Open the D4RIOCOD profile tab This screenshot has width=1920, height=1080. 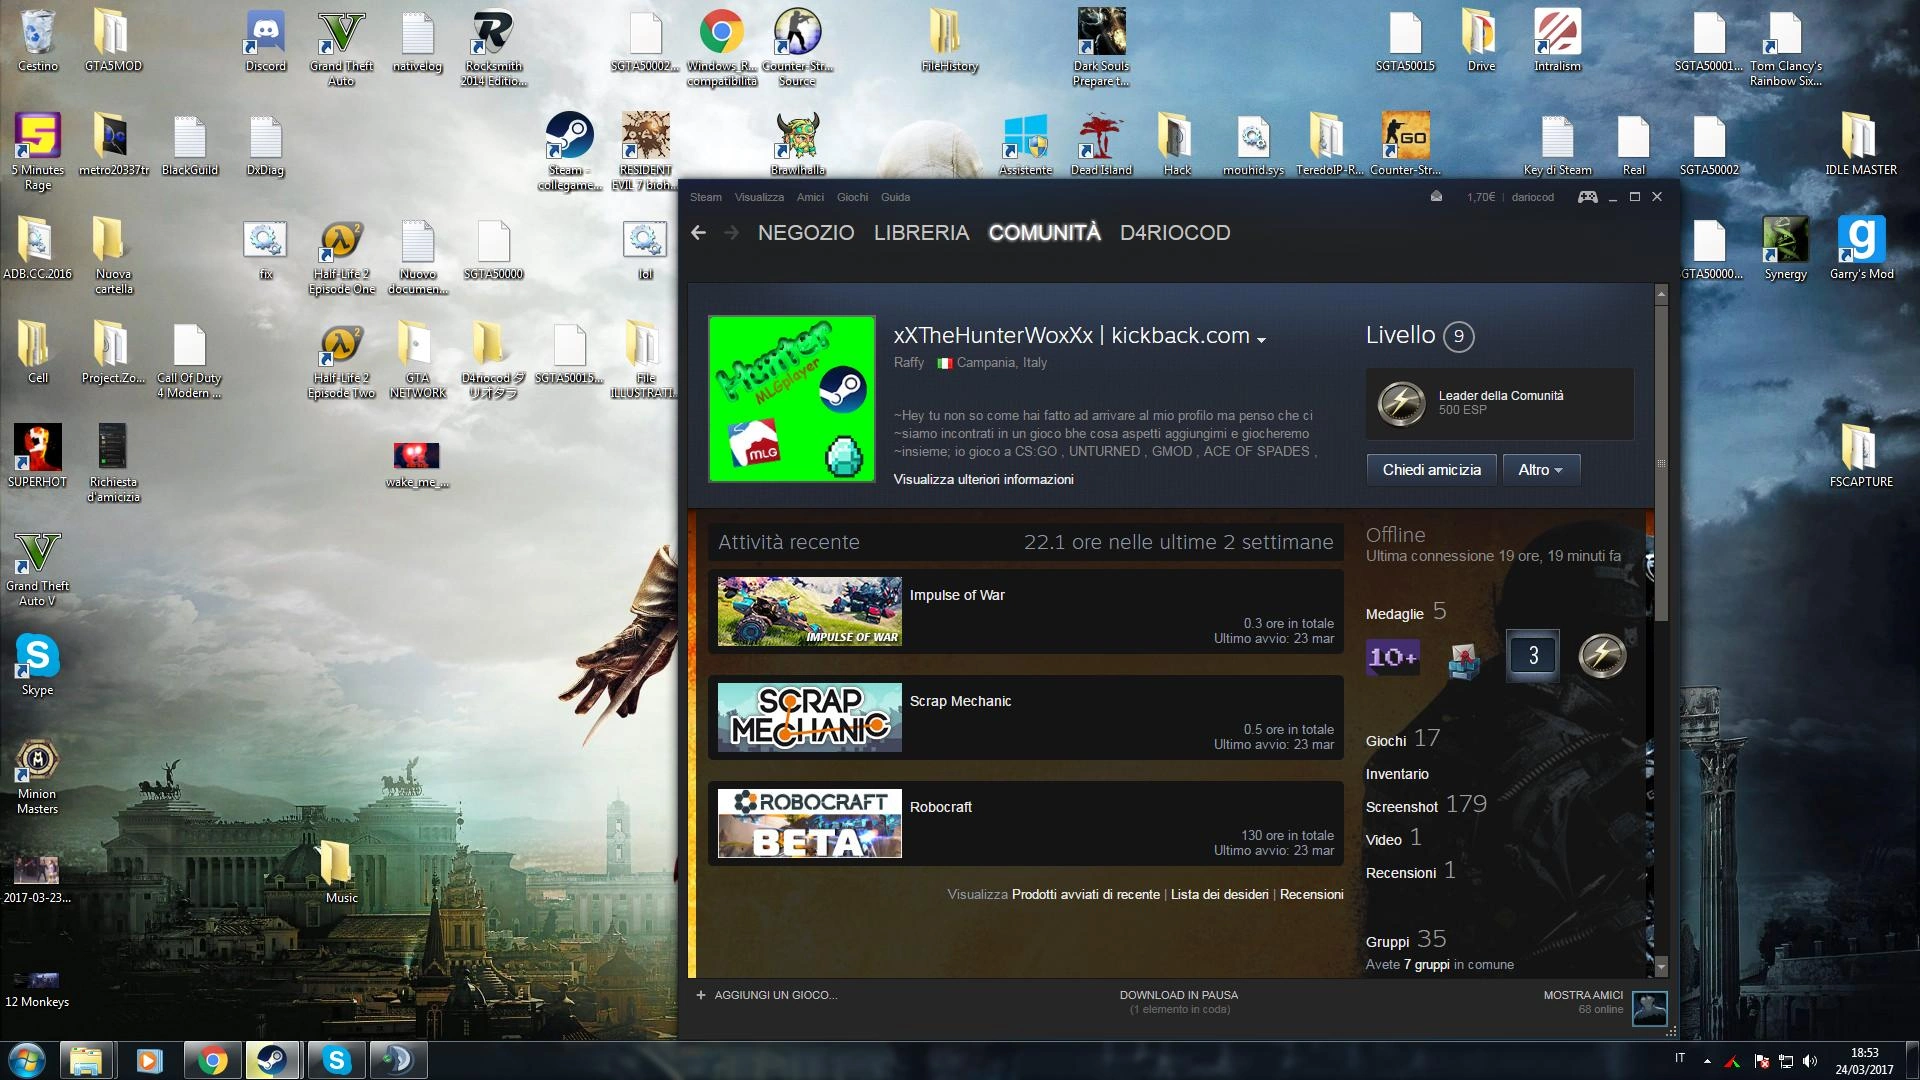coord(1175,233)
